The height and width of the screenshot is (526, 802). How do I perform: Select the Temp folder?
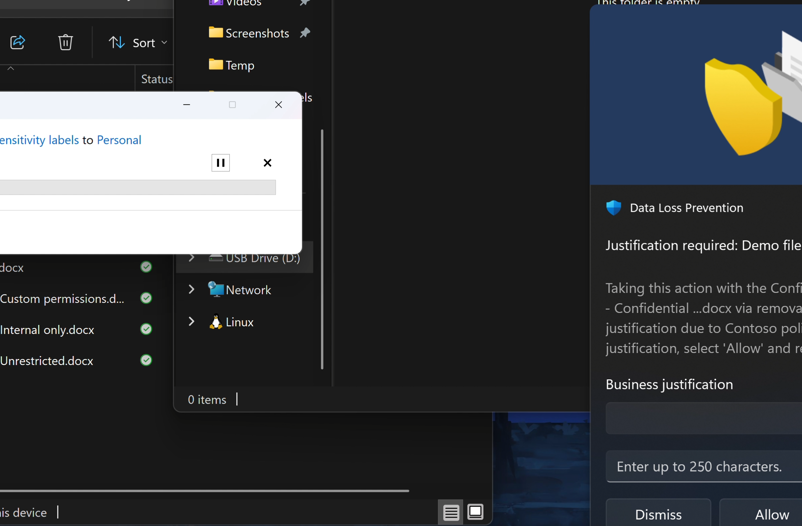(239, 65)
